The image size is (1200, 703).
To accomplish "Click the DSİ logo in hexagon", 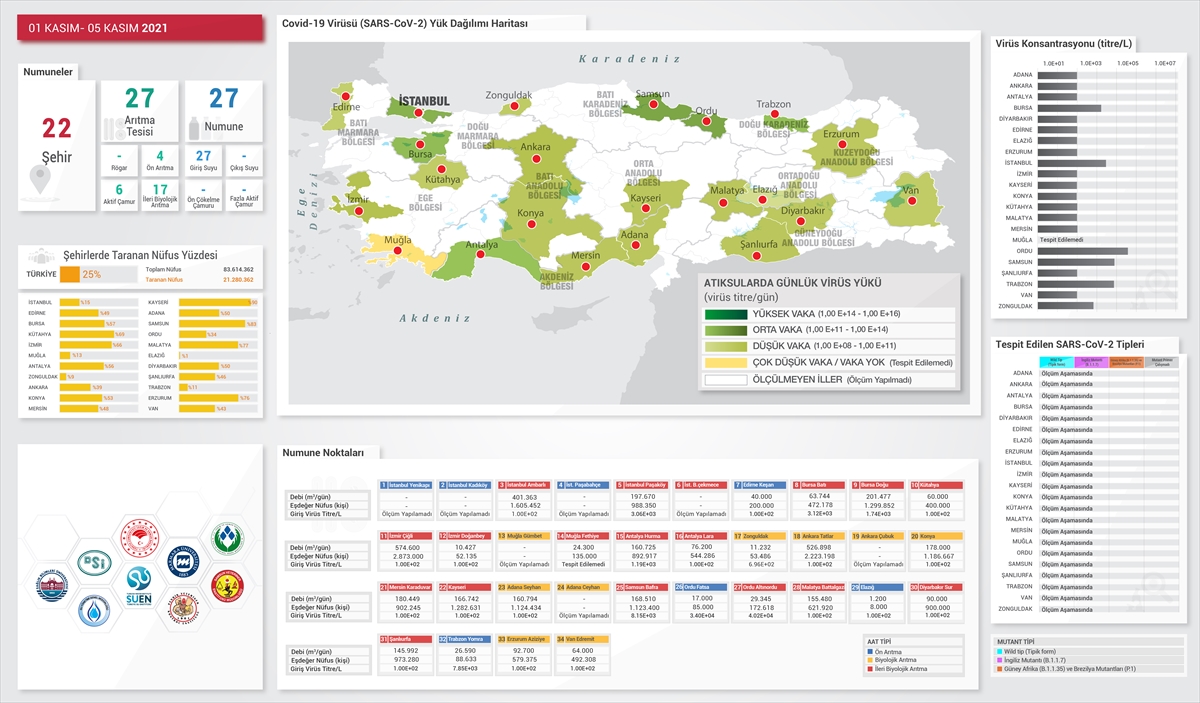I will pos(97,562).
